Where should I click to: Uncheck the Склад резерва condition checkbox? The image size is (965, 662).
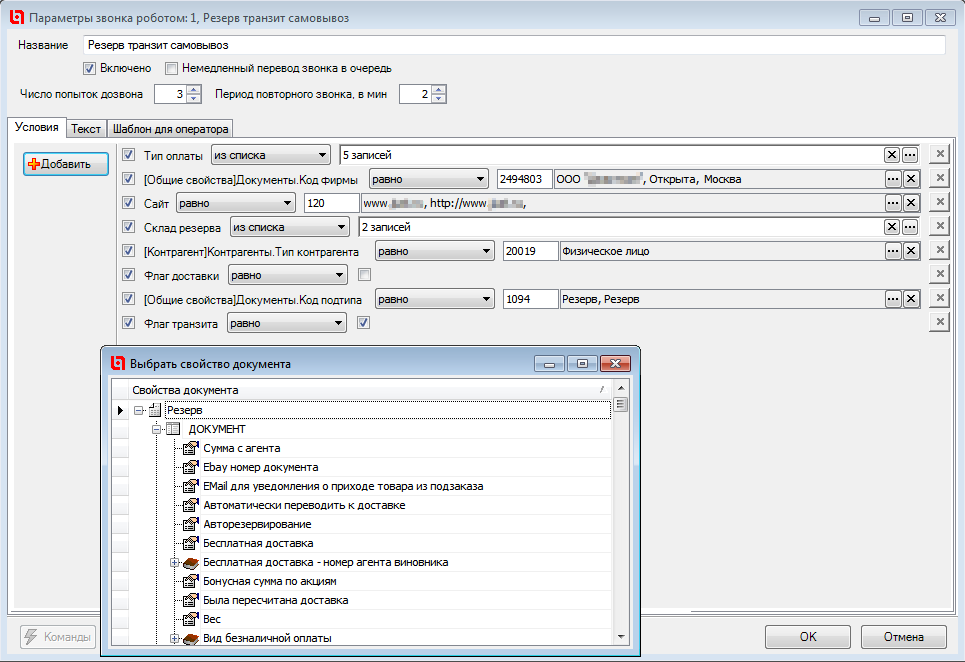pyautogui.click(x=128, y=226)
